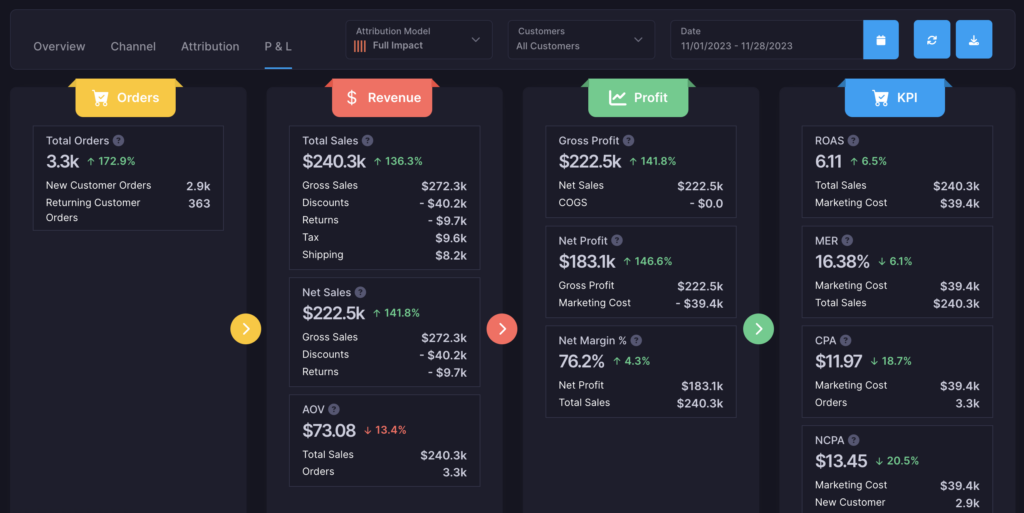Switch to the Channel tab
This screenshot has height=513, width=1024.
pos(133,46)
